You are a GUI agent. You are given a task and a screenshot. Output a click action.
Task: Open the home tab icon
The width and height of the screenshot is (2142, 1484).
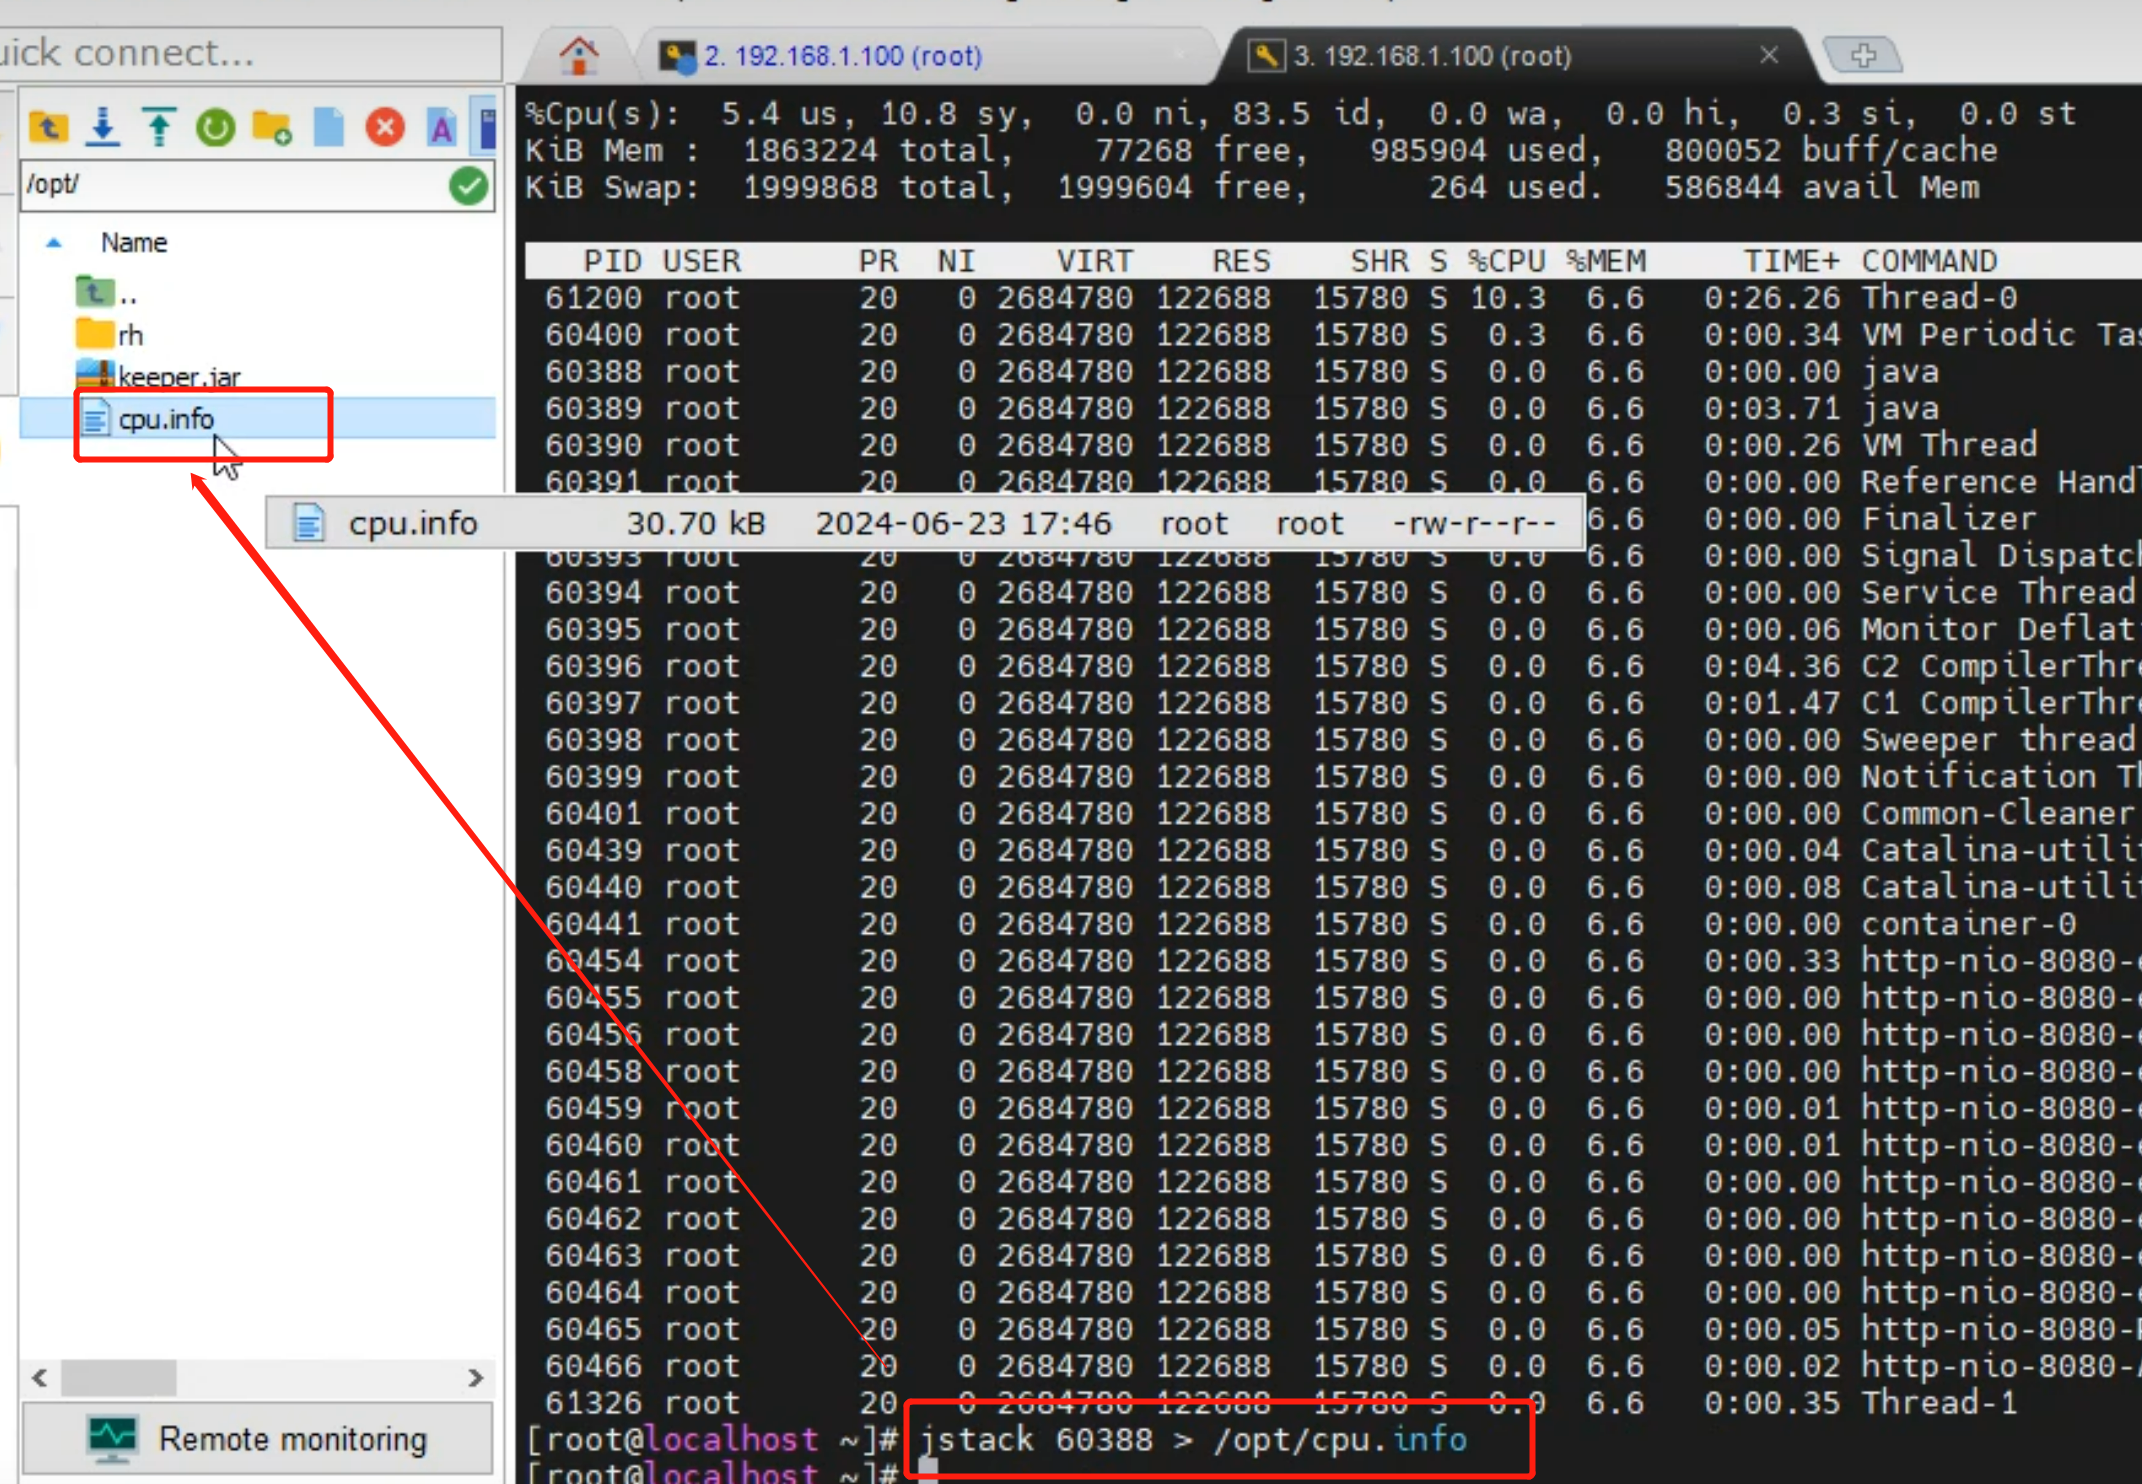(578, 55)
